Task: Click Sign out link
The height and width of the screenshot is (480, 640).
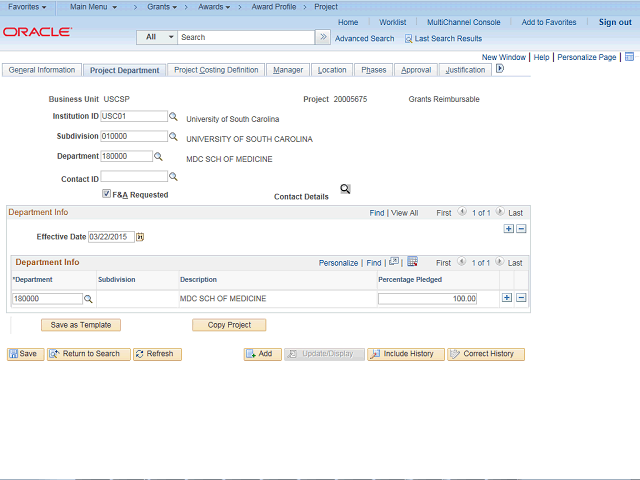Action: pos(615,22)
